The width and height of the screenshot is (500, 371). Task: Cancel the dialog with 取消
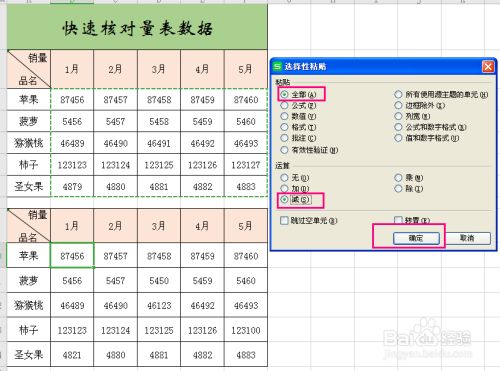[467, 238]
